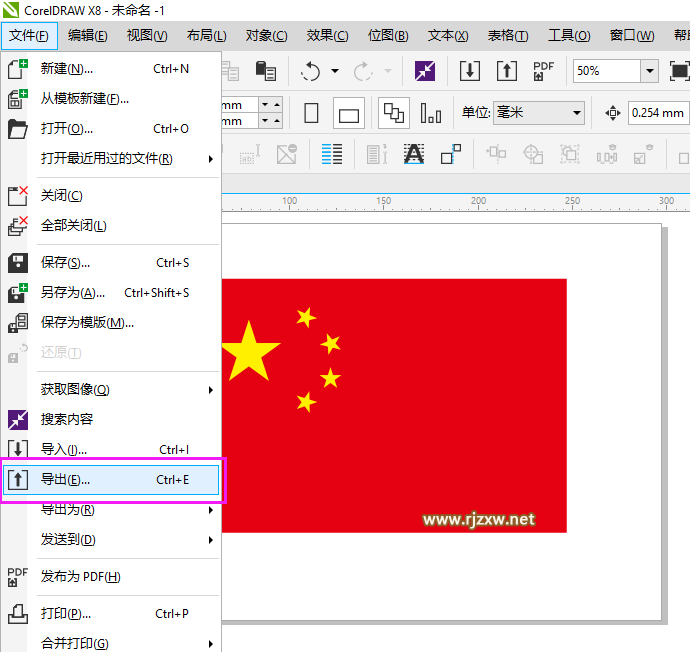Open the 窗口 menu

click(631, 36)
